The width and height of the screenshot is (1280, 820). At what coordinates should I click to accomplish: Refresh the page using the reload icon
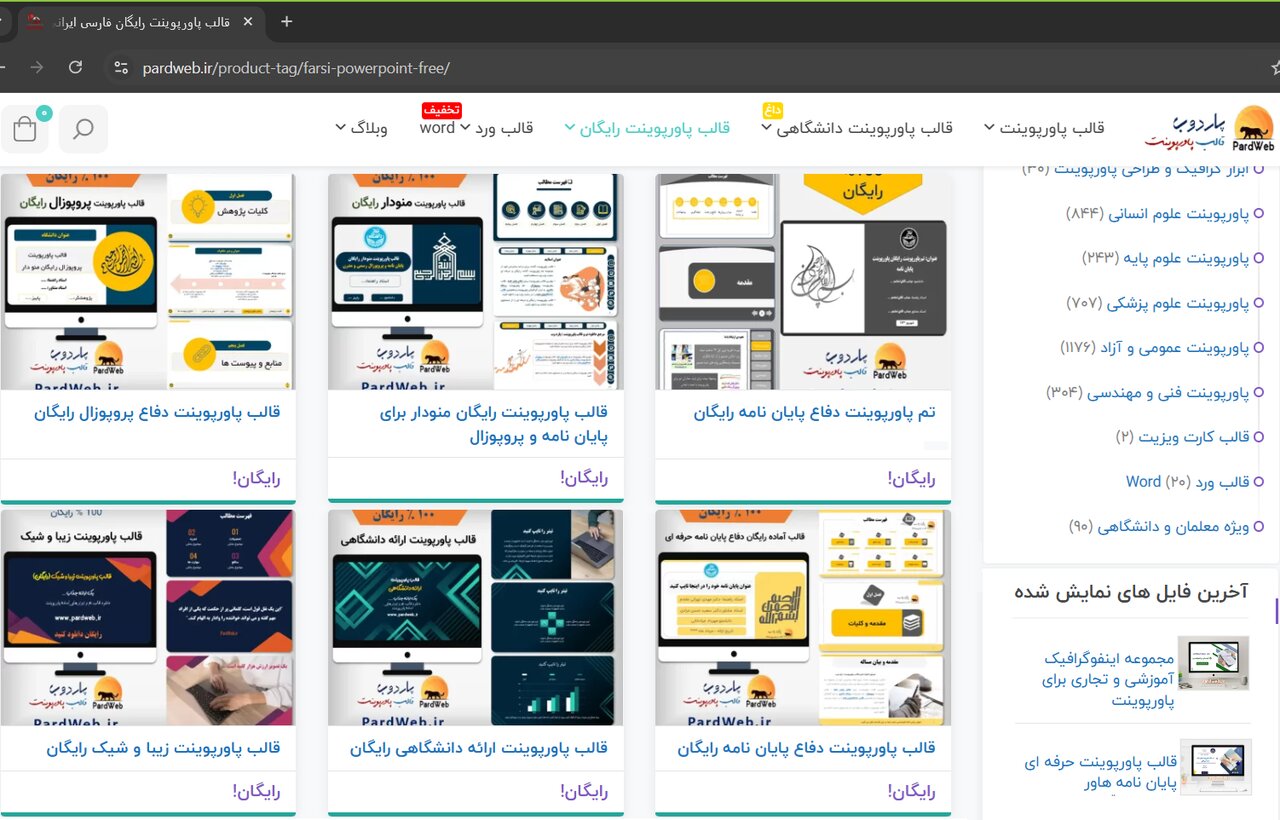tap(75, 69)
